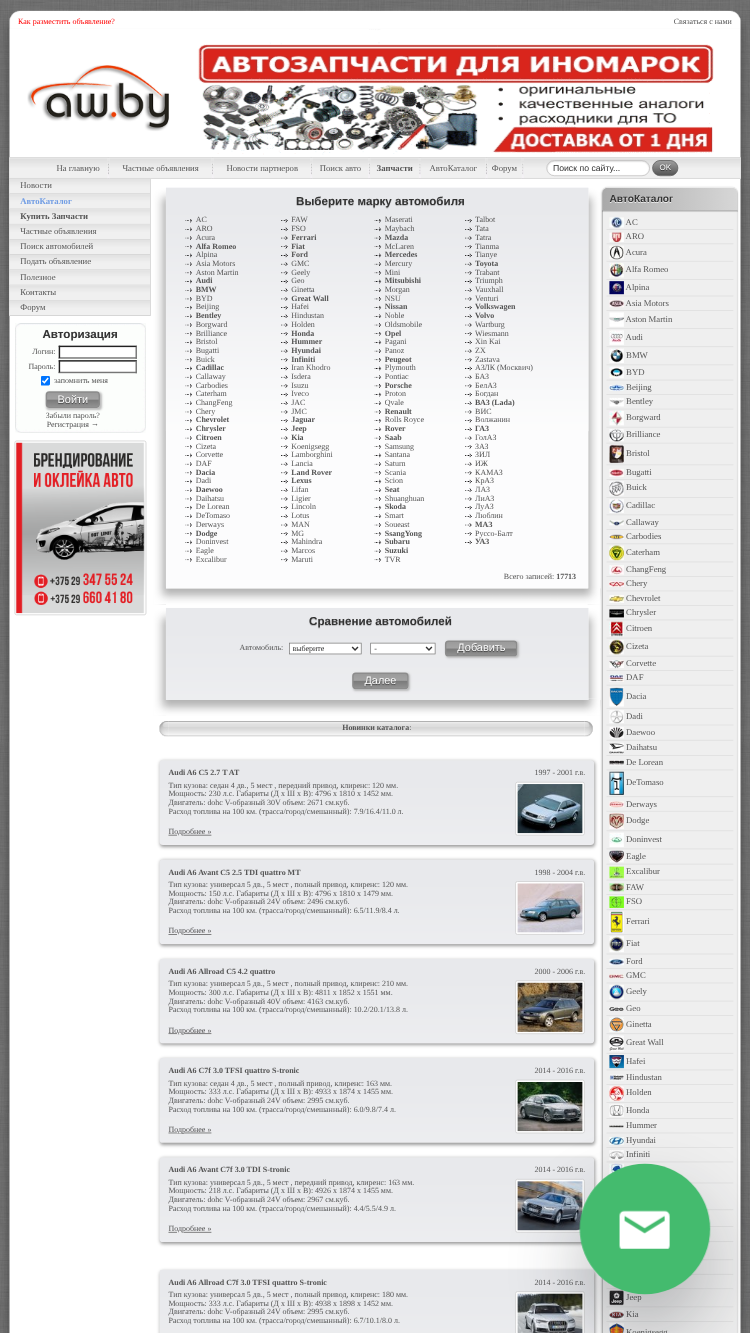Focus the Пароль input field
The height and width of the screenshot is (1333, 750).
[97, 367]
